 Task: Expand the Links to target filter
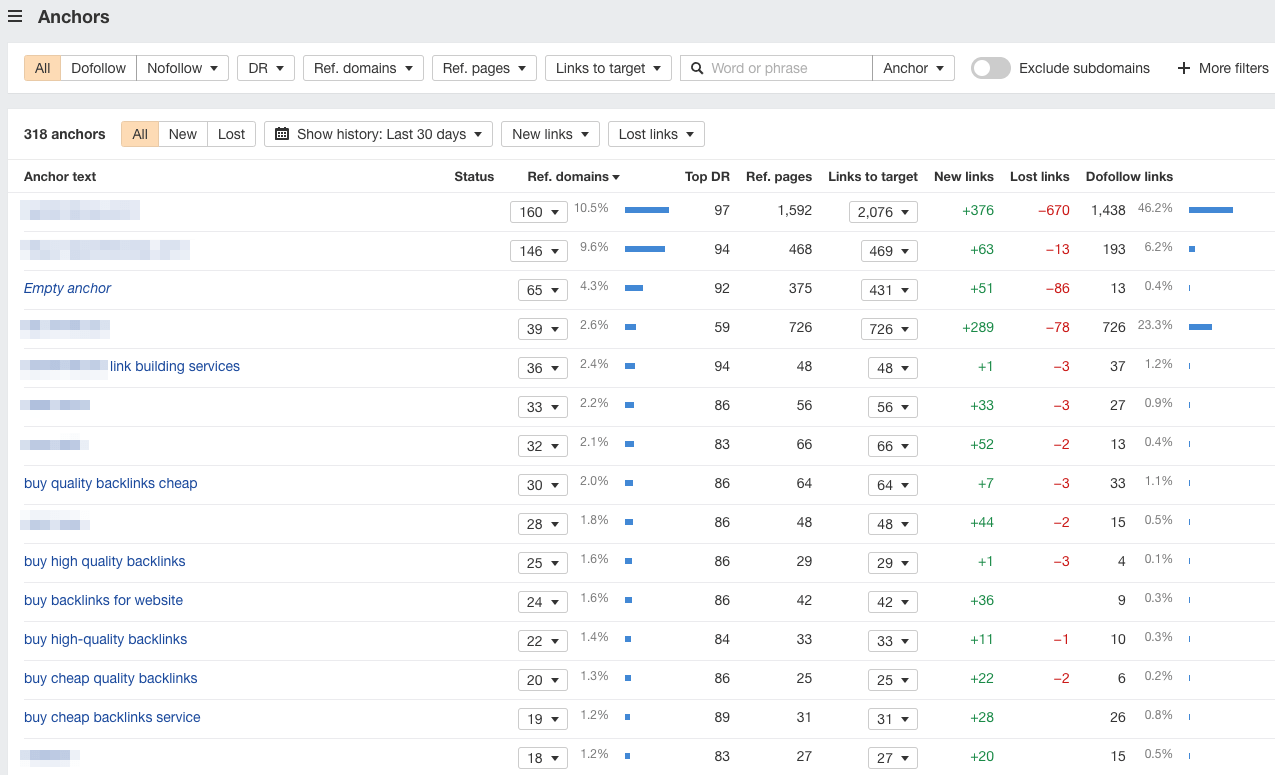607,68
